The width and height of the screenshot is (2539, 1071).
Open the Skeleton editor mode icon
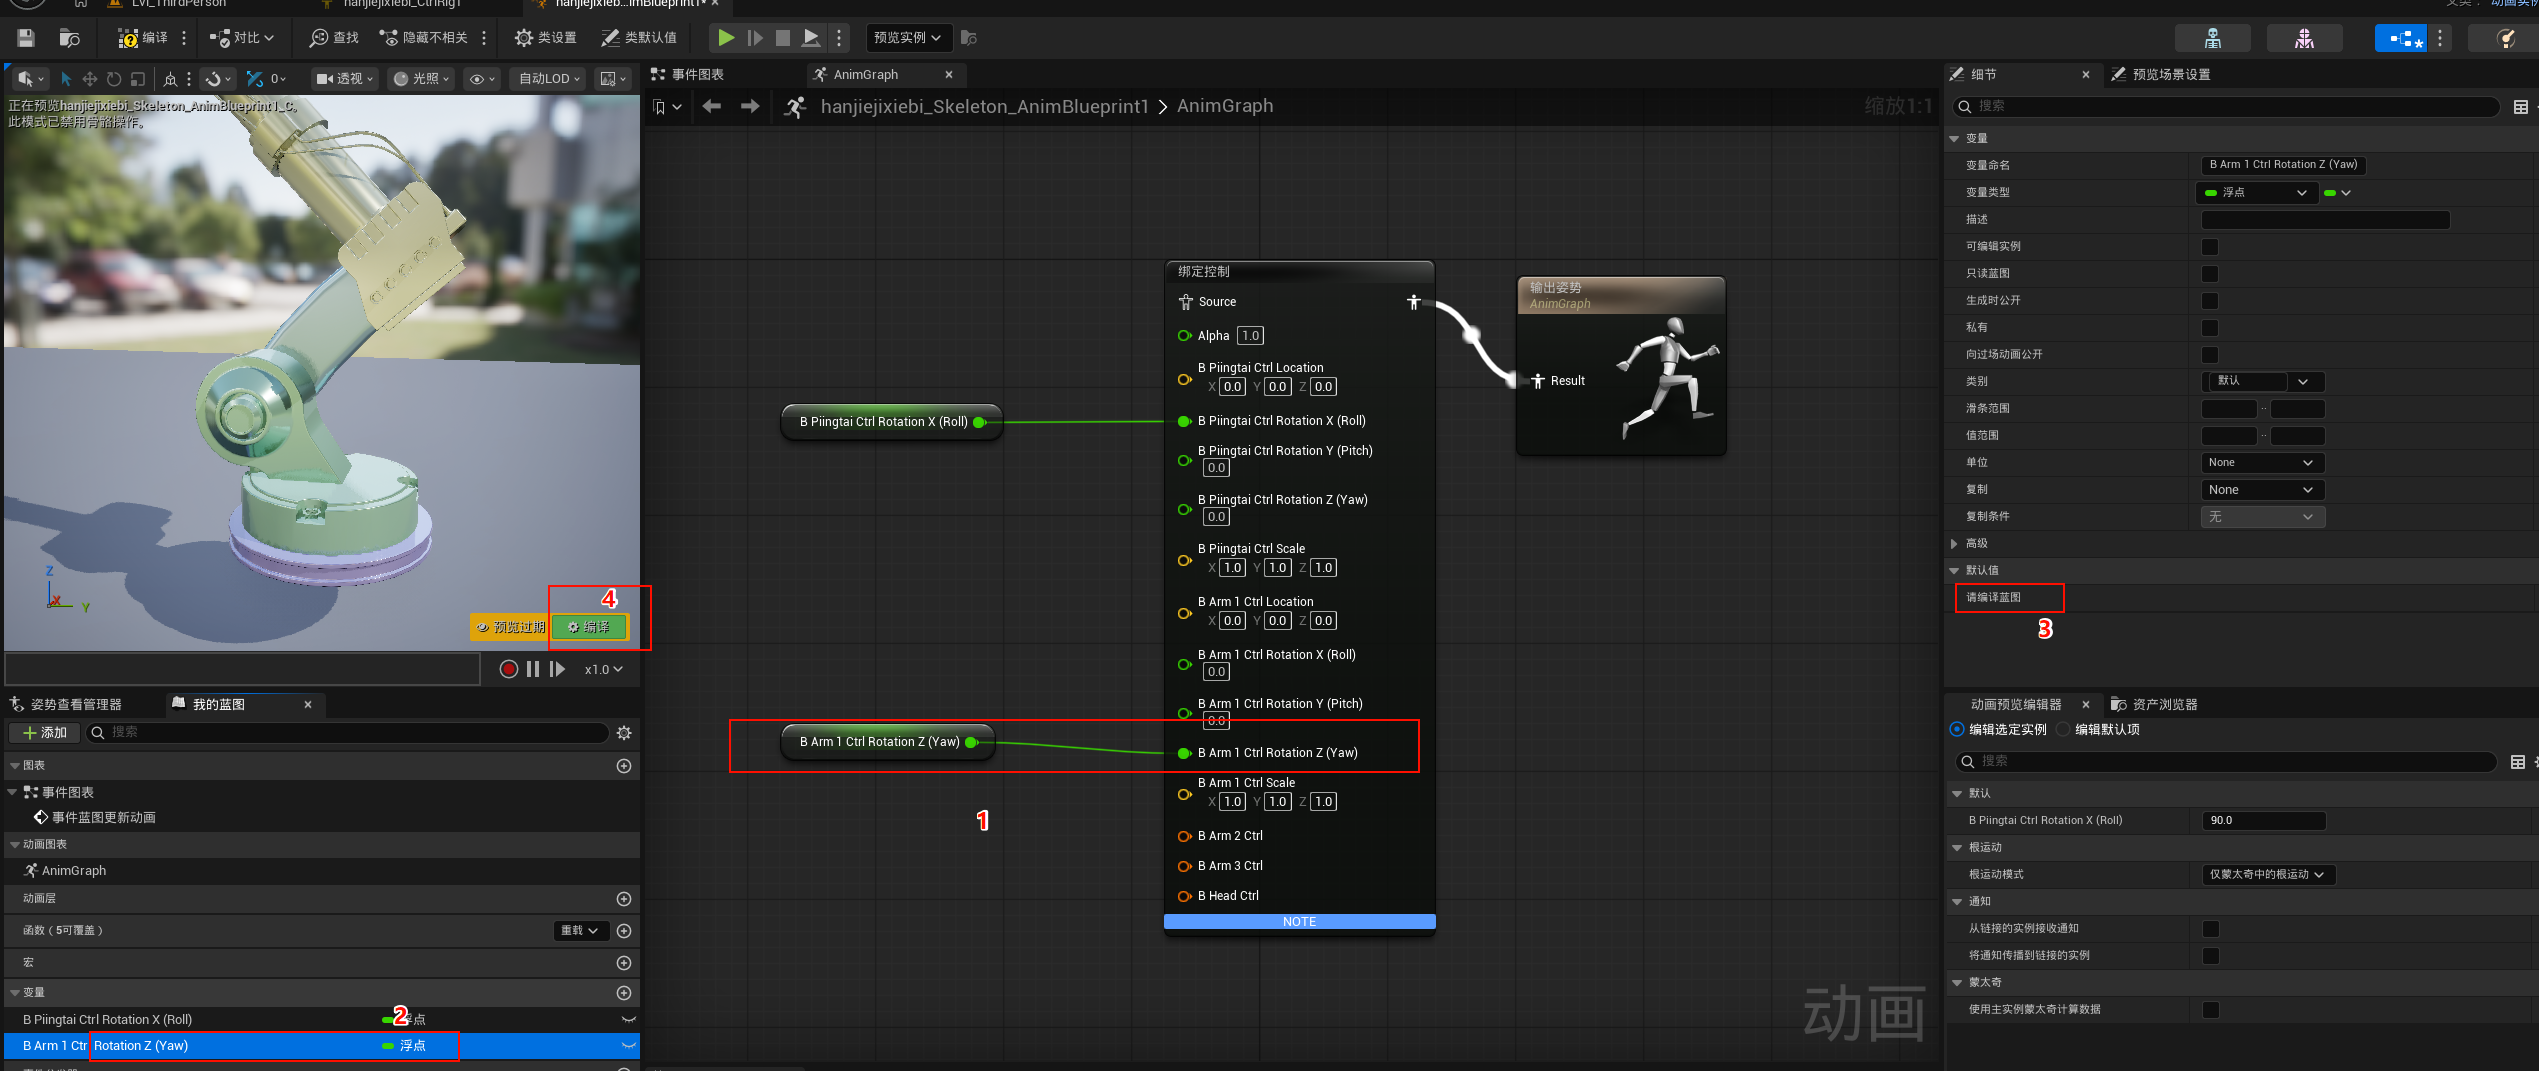tap(2213, 38)
